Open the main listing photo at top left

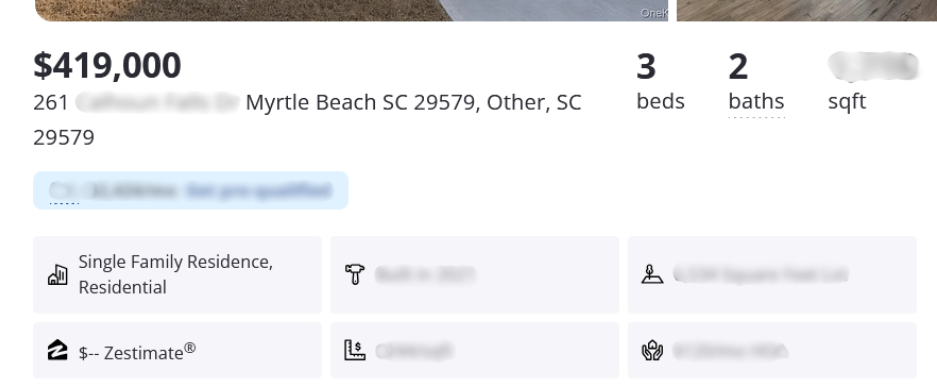[x=351, y=10]
